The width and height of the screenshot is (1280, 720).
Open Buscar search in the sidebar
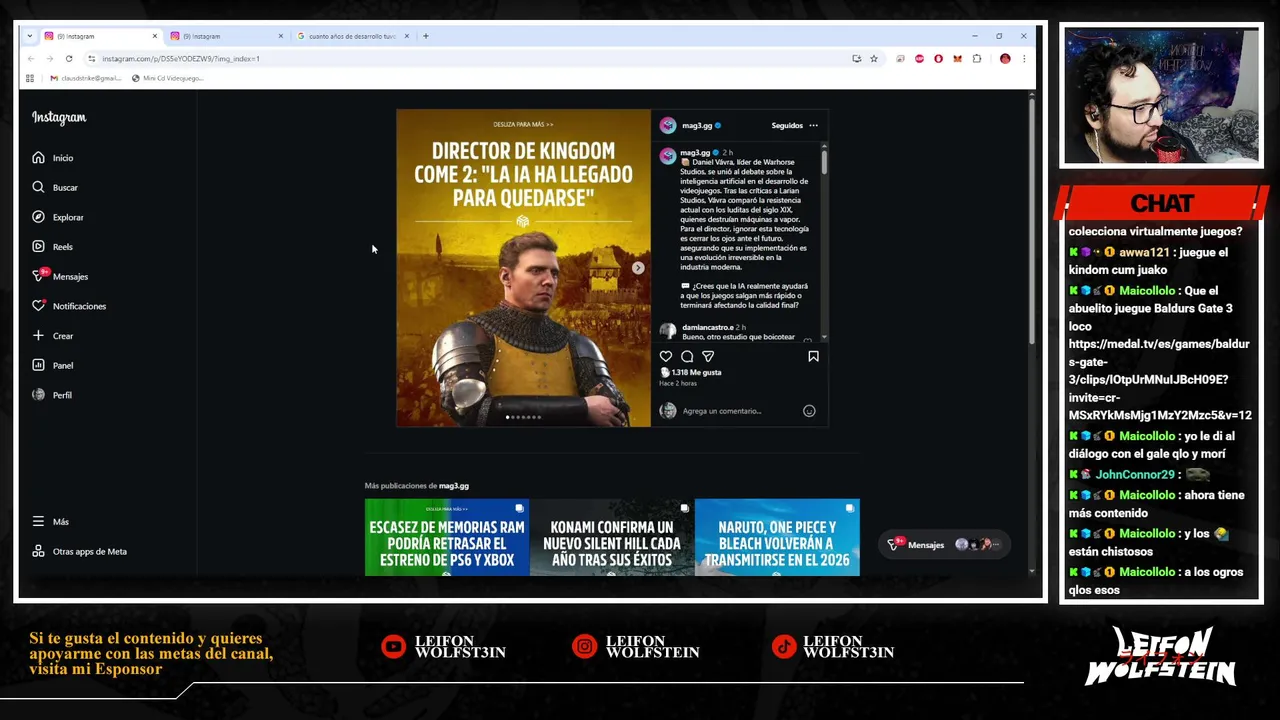54,187
